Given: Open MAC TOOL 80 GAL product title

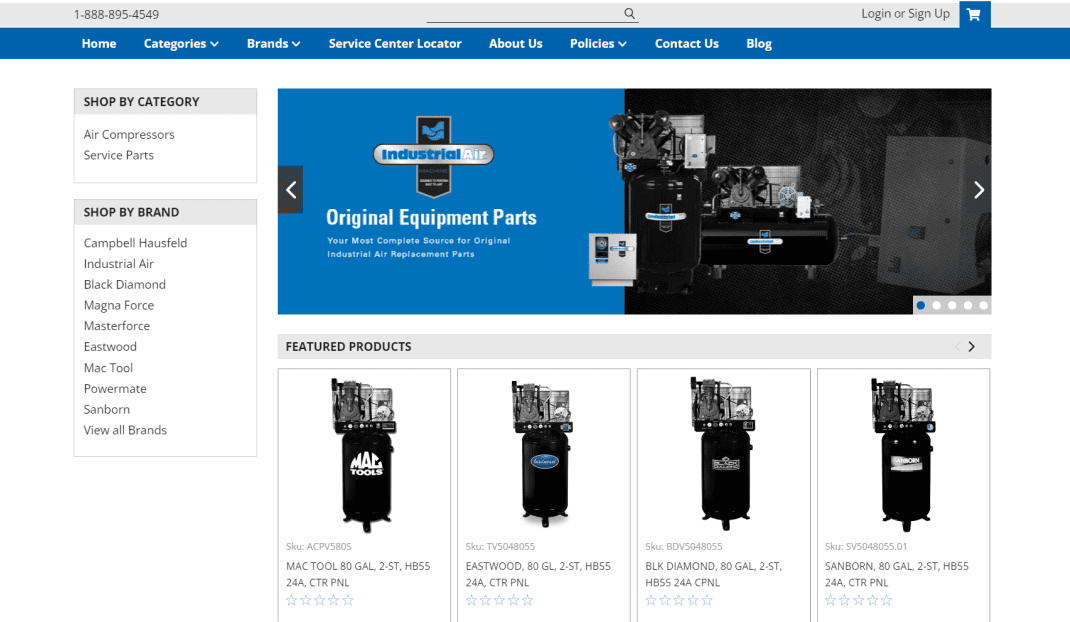Looking at the screenshot, I should [358, 574].
